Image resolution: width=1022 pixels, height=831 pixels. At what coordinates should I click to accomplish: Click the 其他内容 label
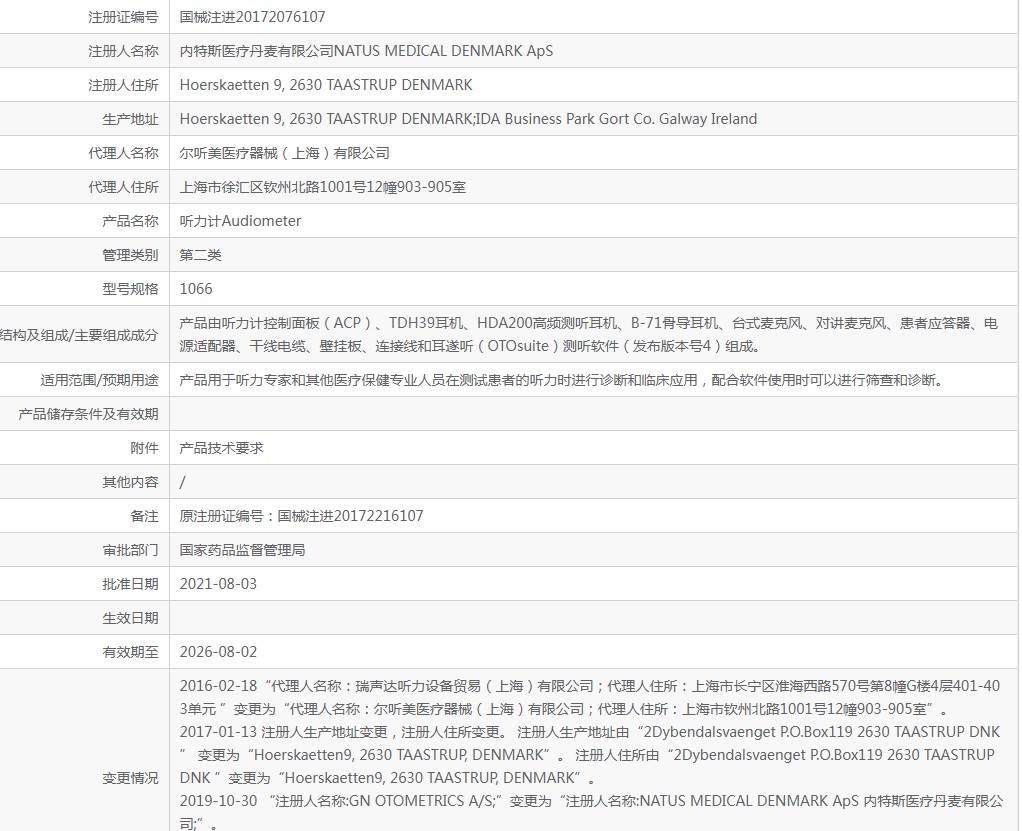coord(130,482)
